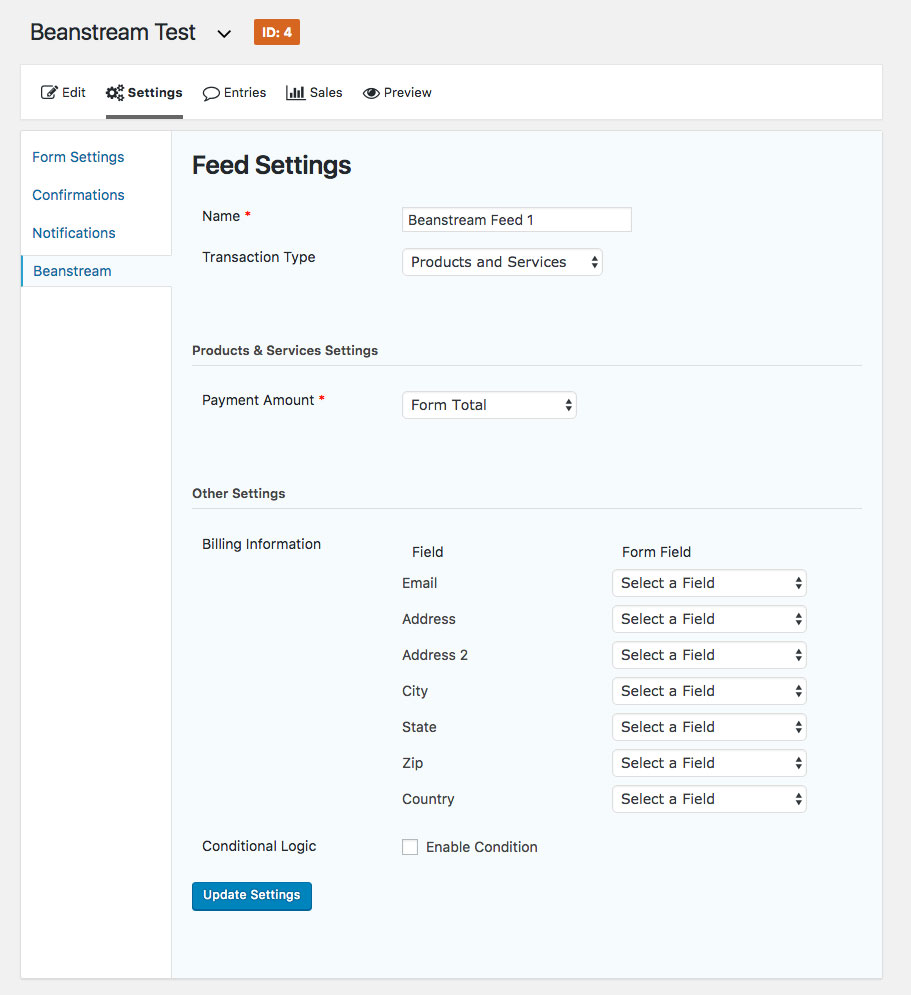The width and height of the screenshot is (911, 995).
Task: Open the Country field mapping dropdown
Action: click(709, 799)
